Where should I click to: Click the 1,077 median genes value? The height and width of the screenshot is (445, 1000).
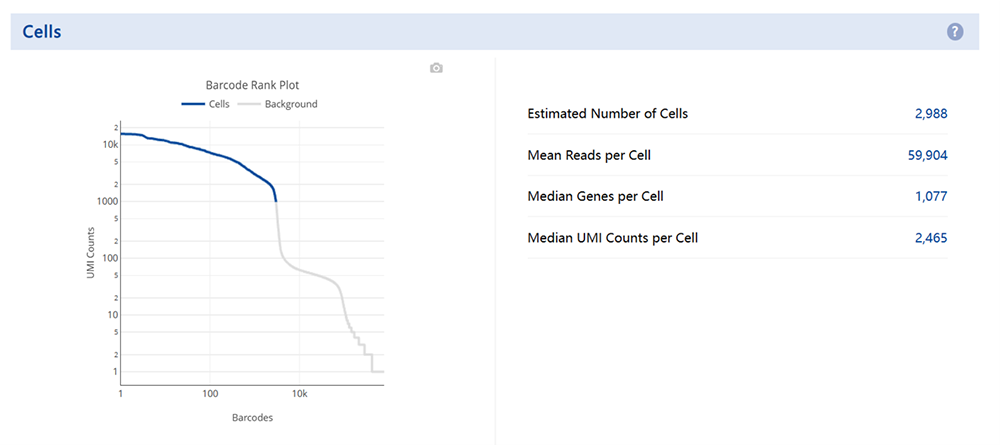[x=930, y=196]
